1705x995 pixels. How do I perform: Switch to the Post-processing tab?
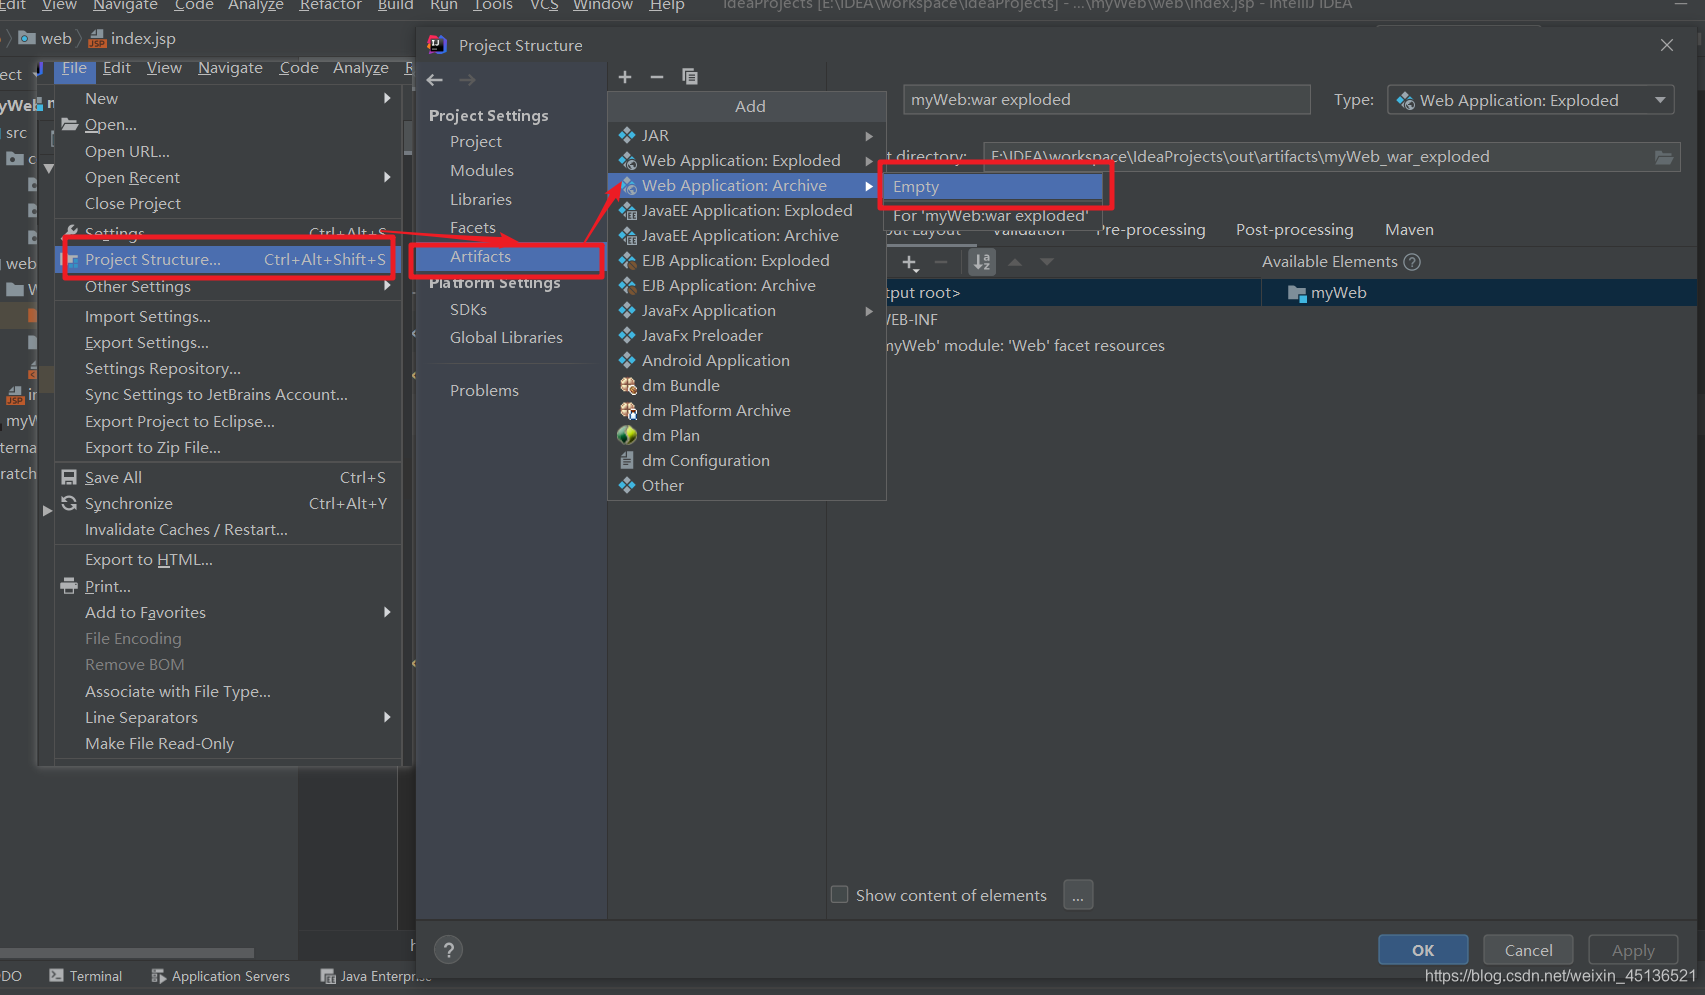[1294, 230]
